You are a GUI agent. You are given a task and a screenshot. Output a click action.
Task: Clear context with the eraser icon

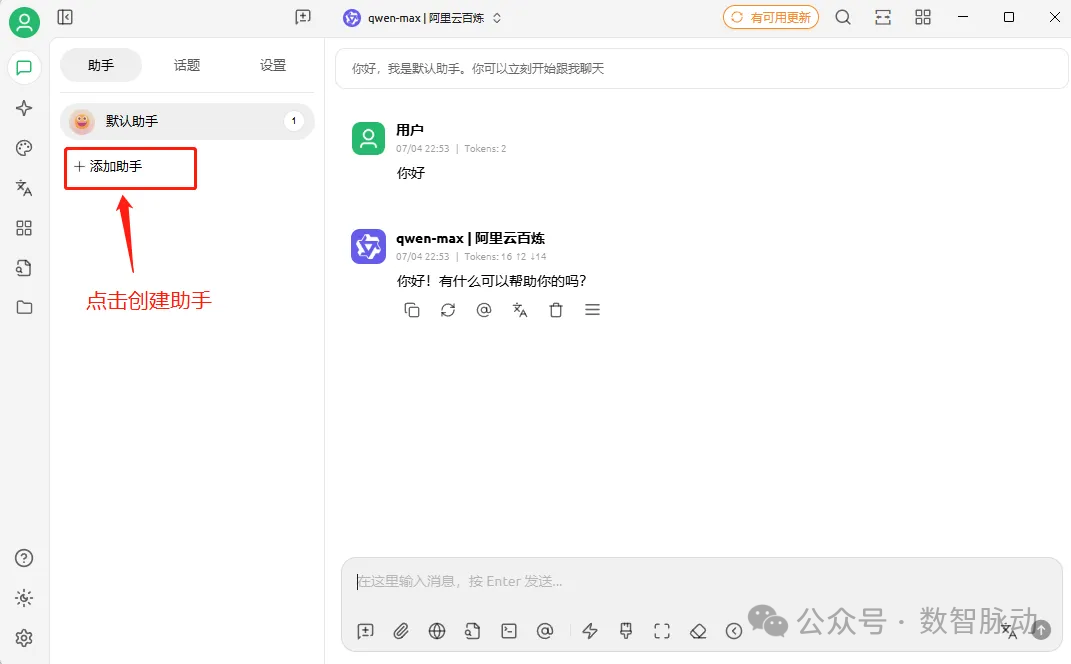click(698, 631)
